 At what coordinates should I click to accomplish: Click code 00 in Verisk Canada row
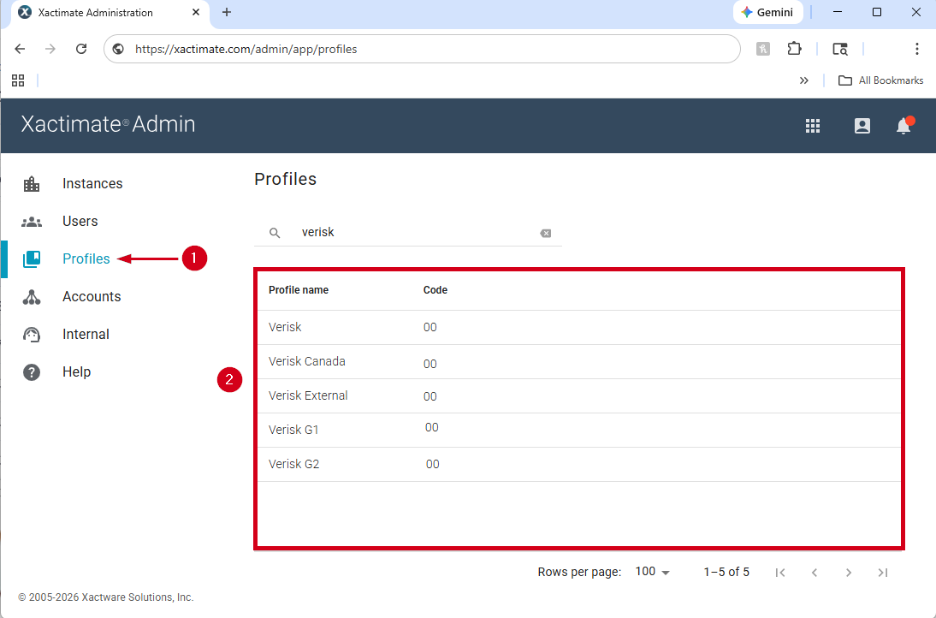(x=430, y=364)
